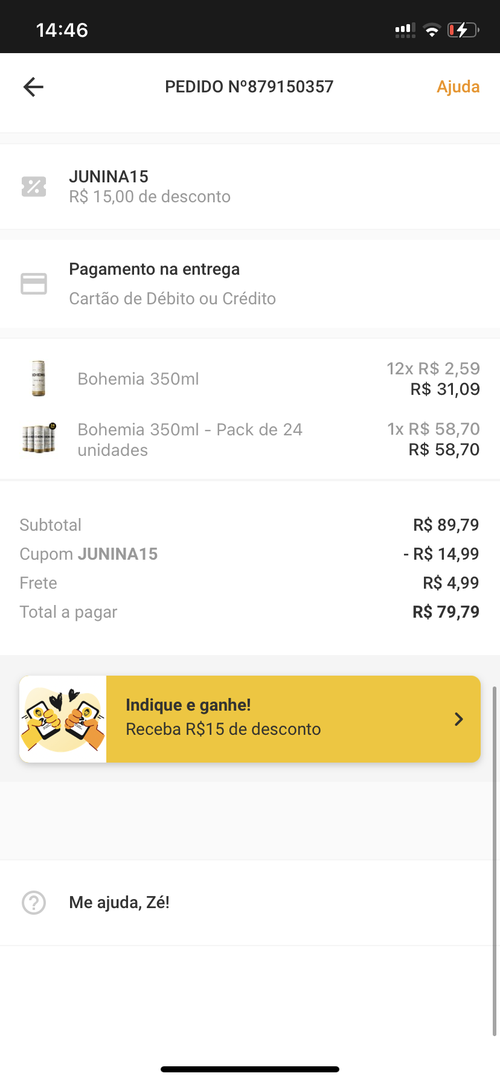Tap the JUNINA15 coupon row title

pyautogui.click(x=108, y=177)
